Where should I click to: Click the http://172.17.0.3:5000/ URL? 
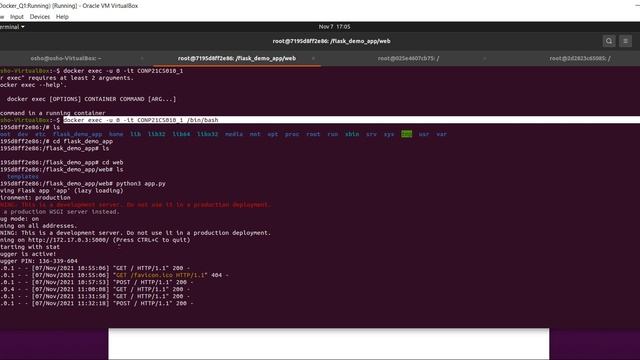[x=69, y=240]
